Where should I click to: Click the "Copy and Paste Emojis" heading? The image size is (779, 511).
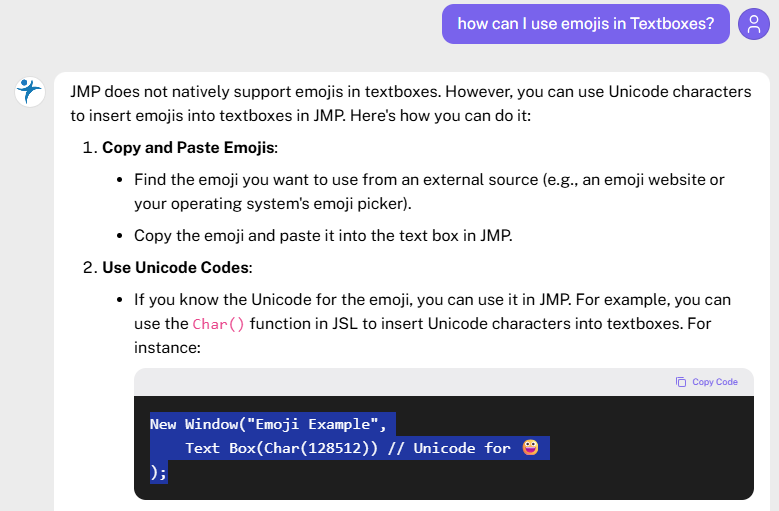pyautogui.click(x=189, y=148)
